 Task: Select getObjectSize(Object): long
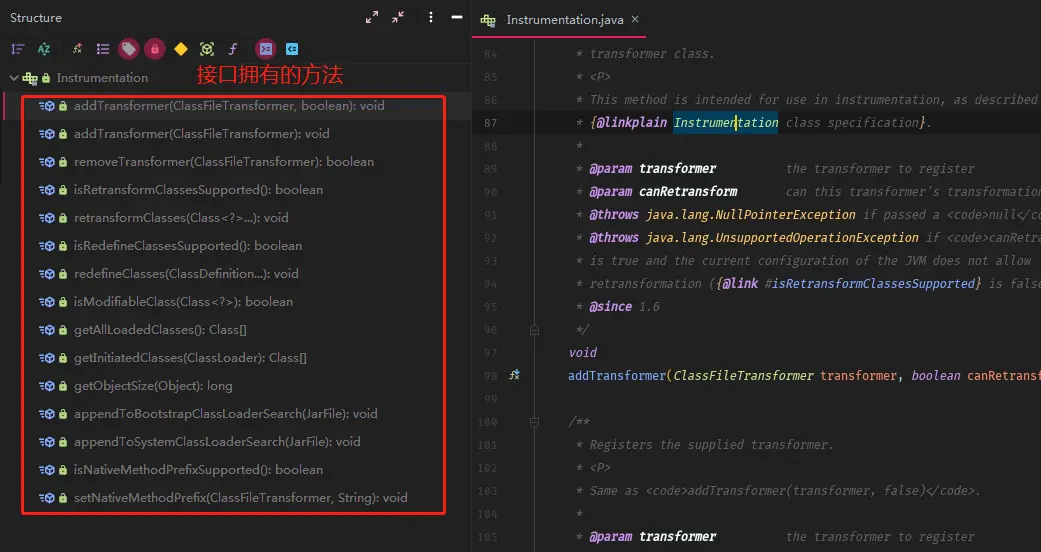(x=153, y=386)
